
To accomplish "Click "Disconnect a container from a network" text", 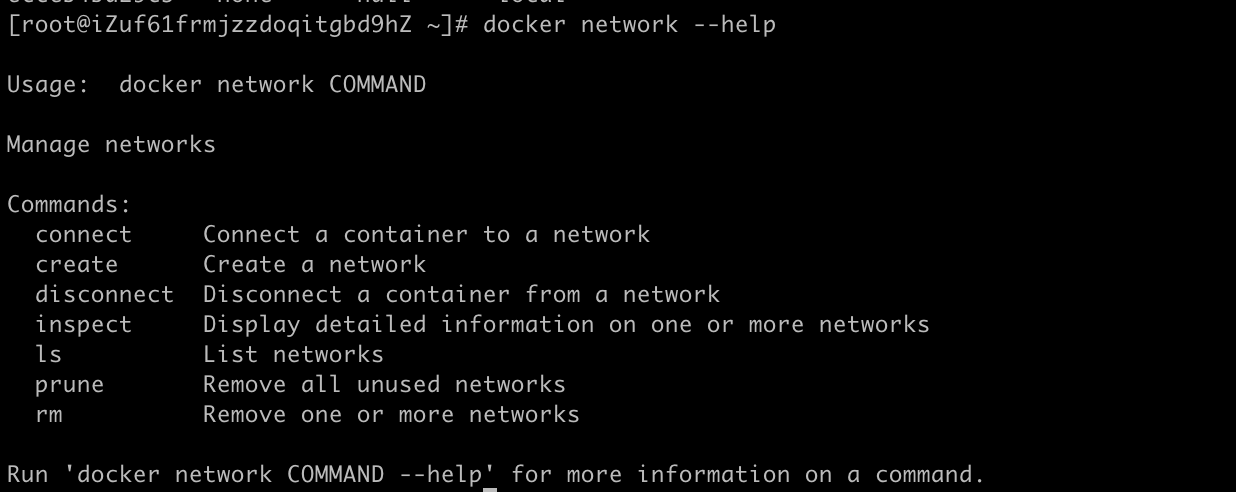I will (x=461, y=295).
